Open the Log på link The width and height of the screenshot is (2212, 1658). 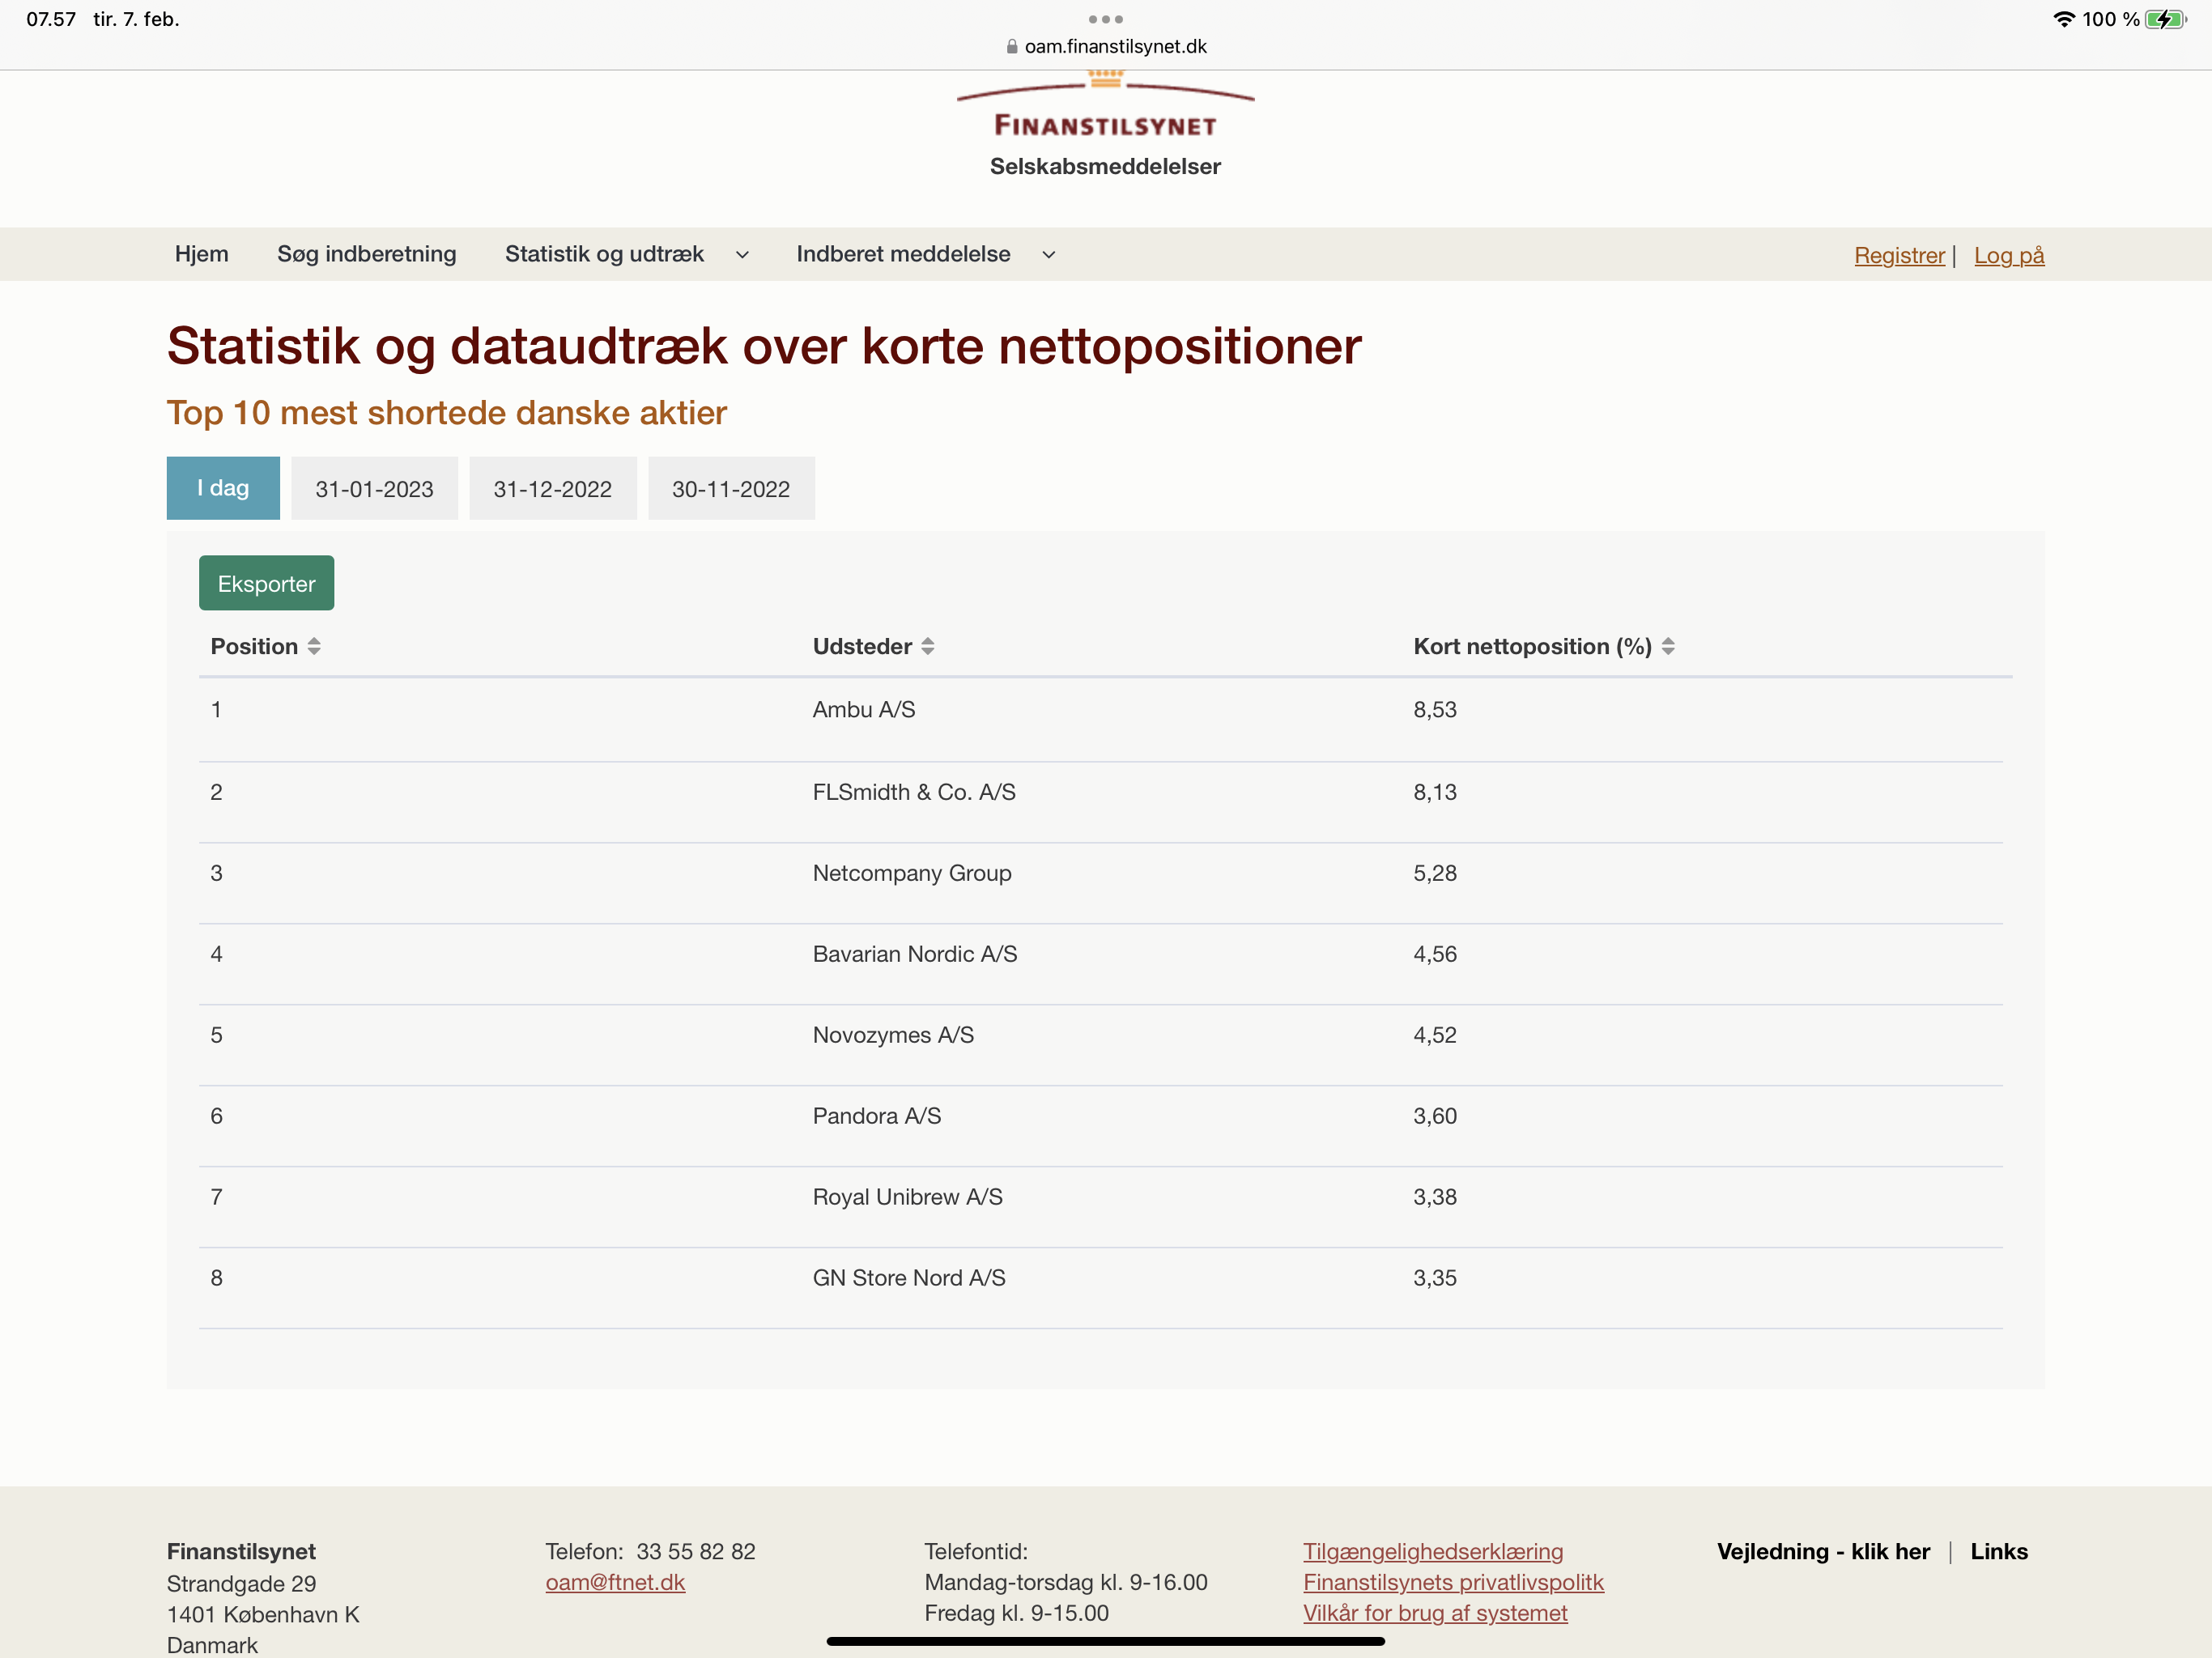pos(2009,255)
